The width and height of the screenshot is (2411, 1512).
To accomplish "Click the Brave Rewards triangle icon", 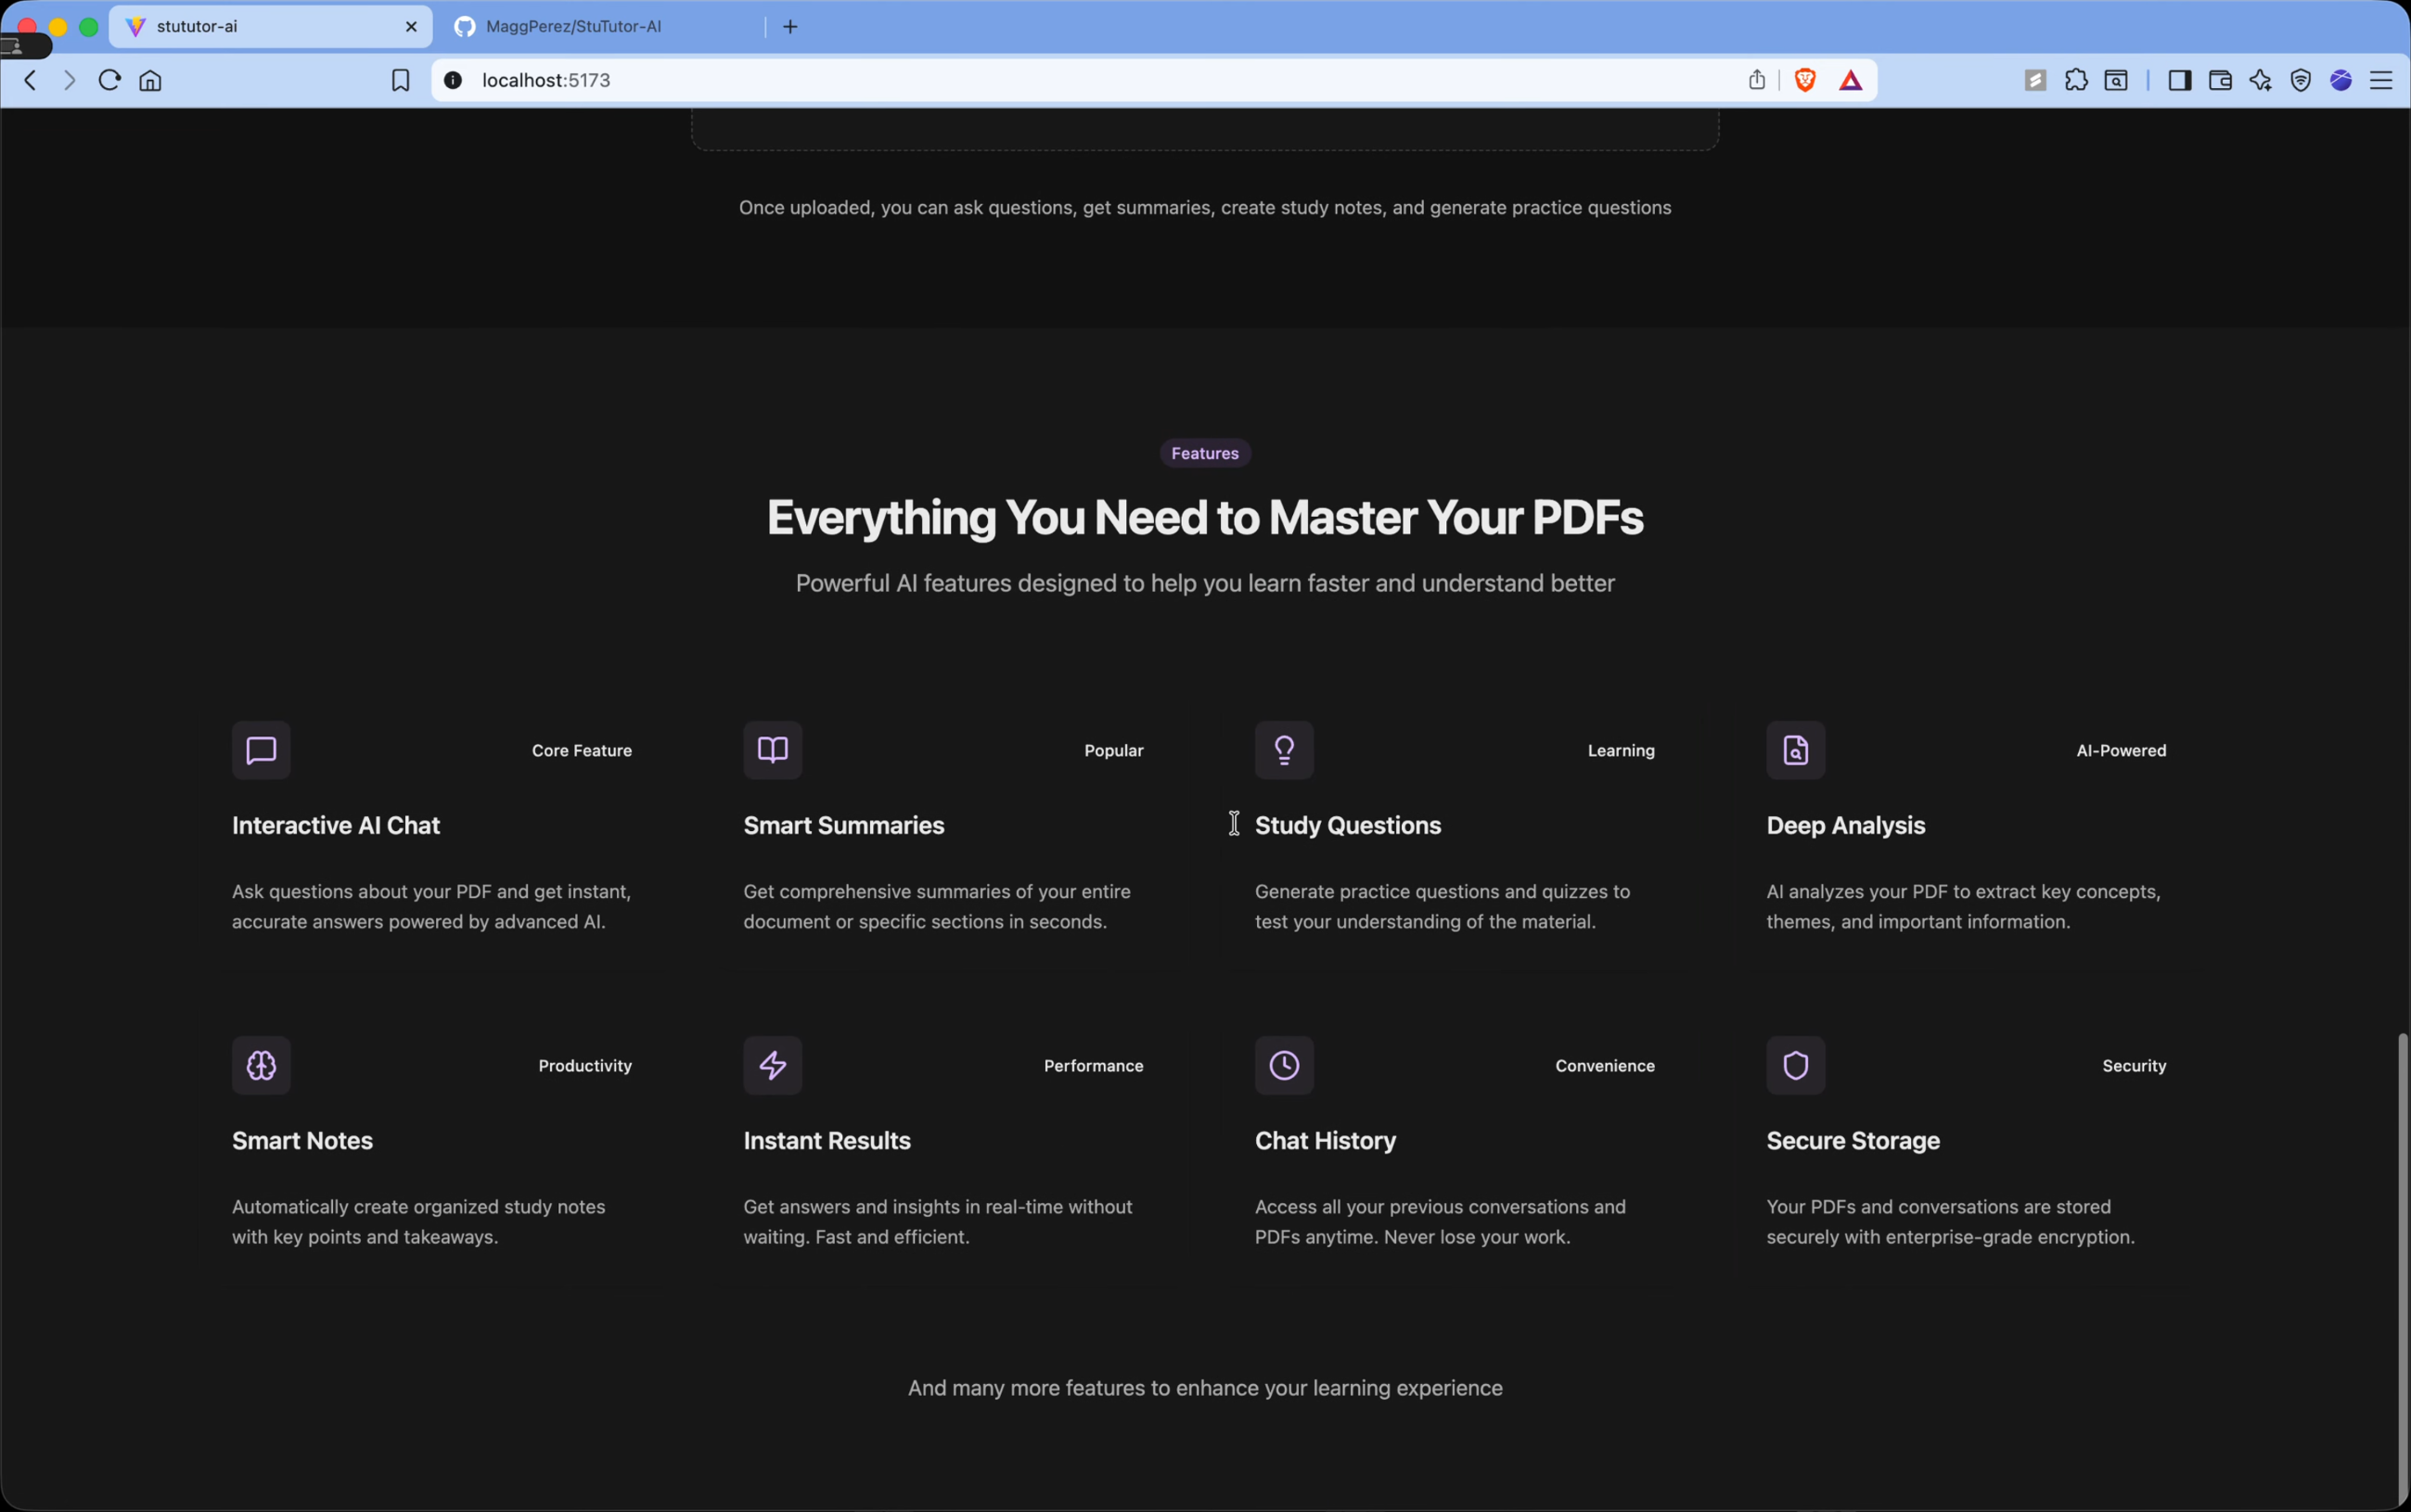I will [x=1850, y=81].
